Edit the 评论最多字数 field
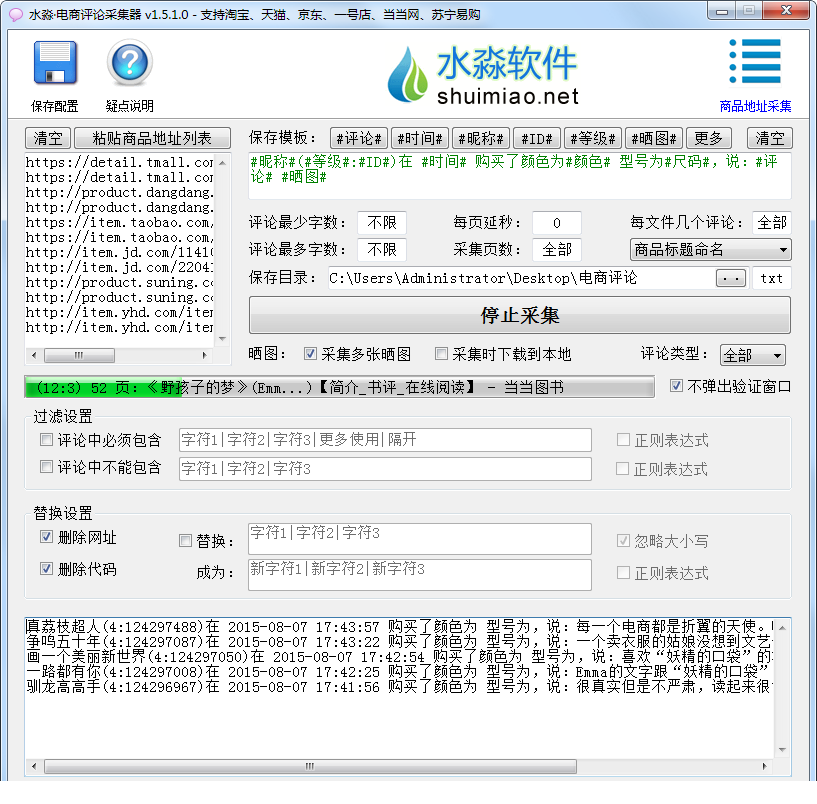This screenshot has height=804, width=817. point(382,250)
